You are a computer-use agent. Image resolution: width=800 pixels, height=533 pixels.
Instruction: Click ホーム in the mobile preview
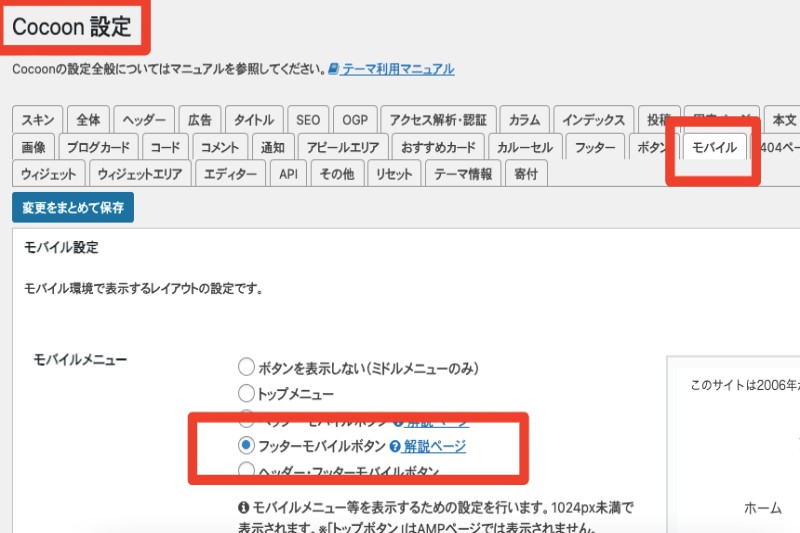tap(763, 507)
